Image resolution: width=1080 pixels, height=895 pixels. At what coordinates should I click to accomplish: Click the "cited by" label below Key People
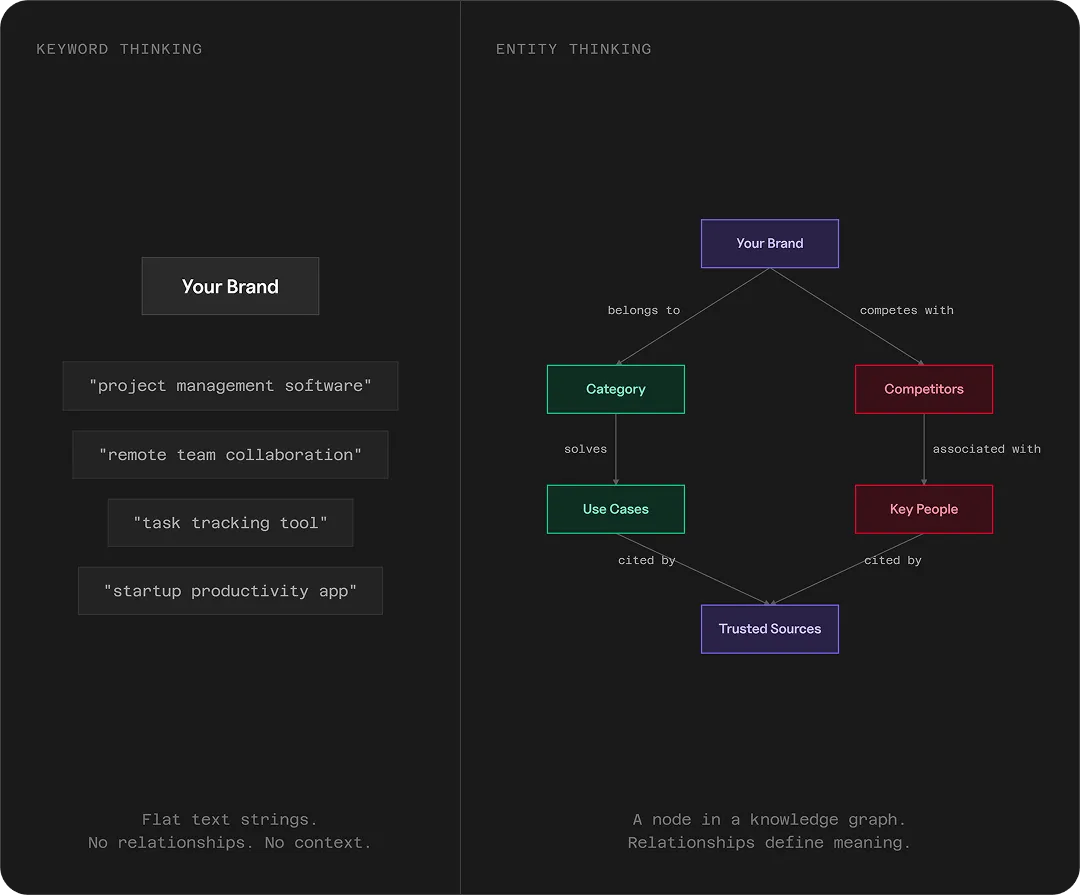(x=893, y=560)
